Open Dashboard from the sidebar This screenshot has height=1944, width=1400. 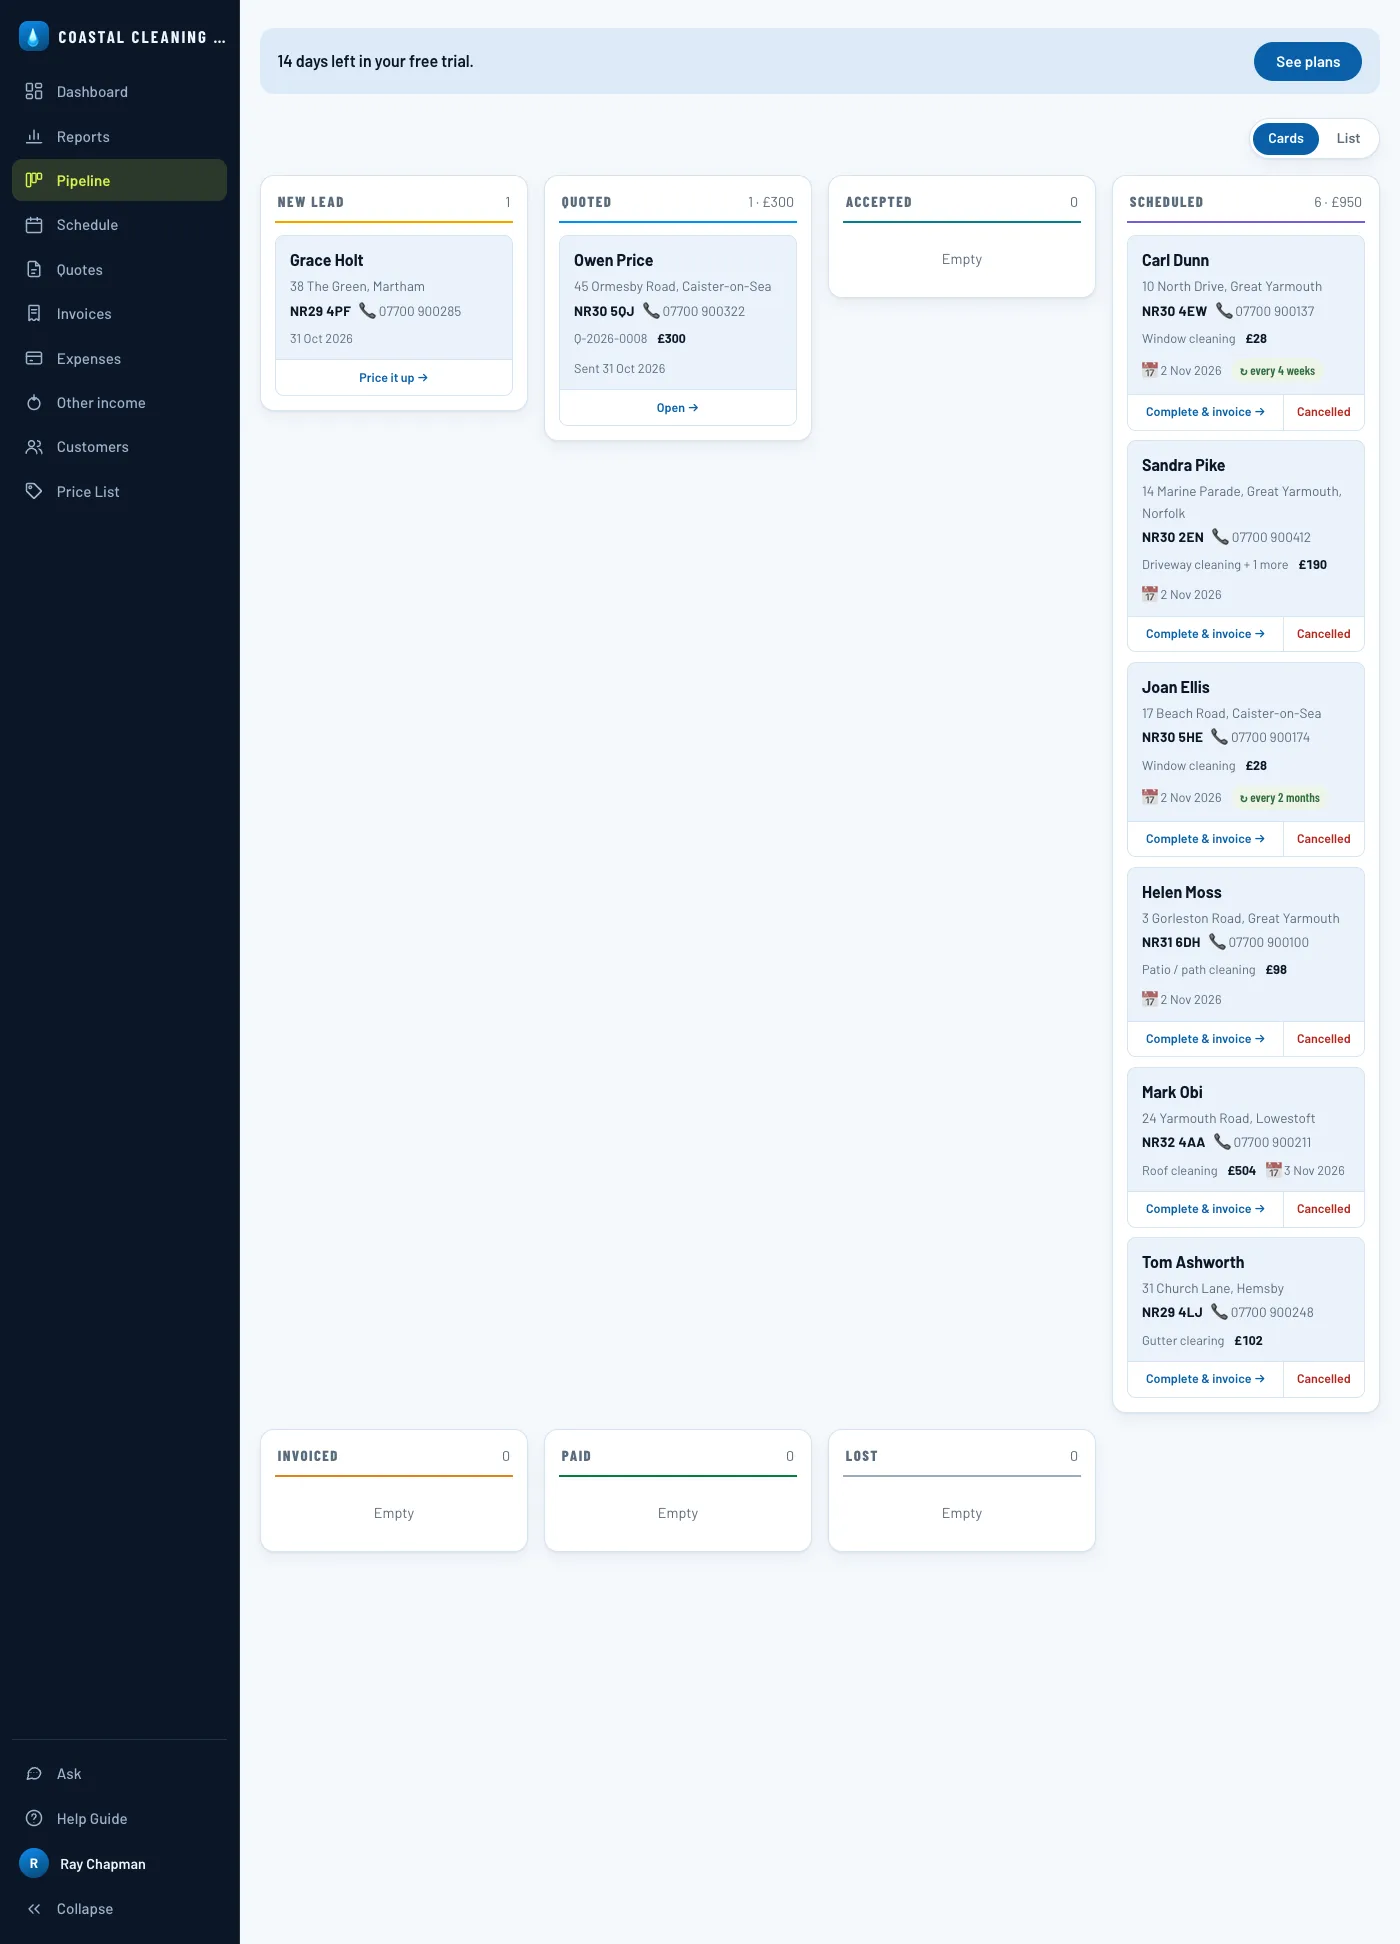pos(119,92)
